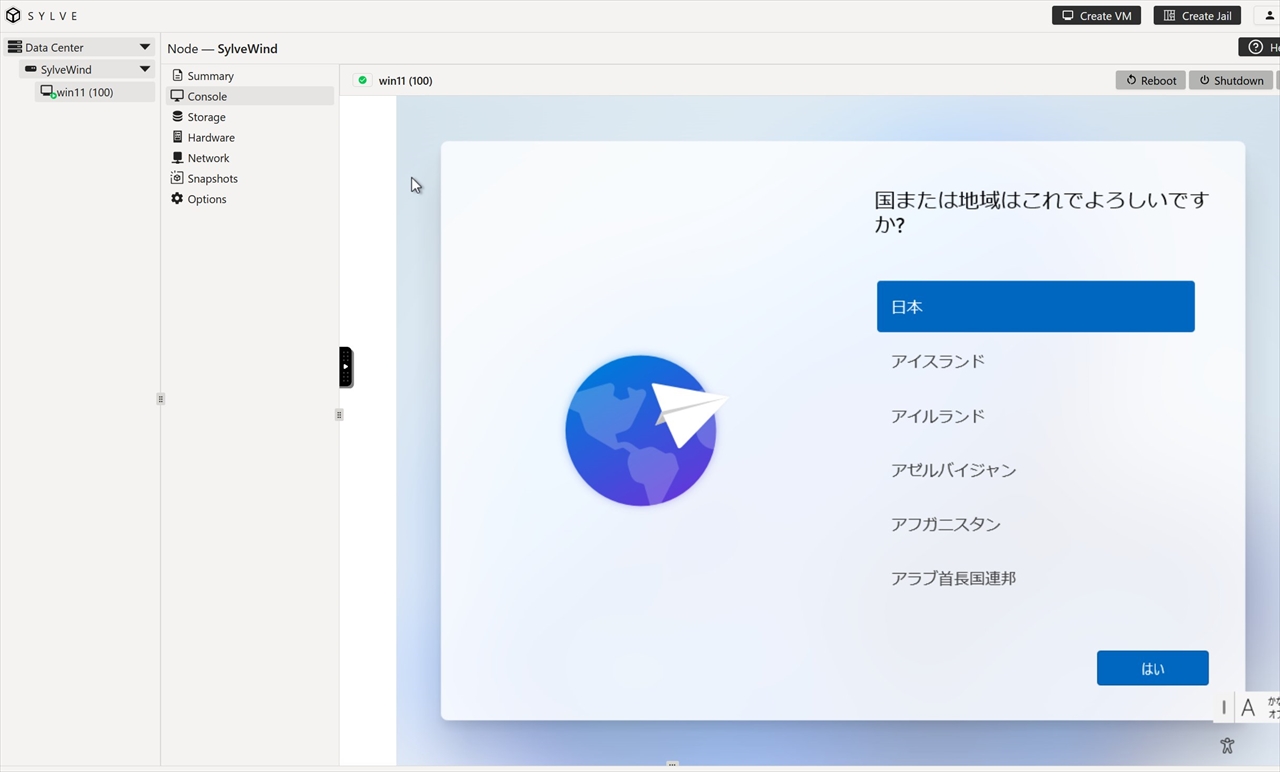Click the Create Jail button

pos(1197,16)
